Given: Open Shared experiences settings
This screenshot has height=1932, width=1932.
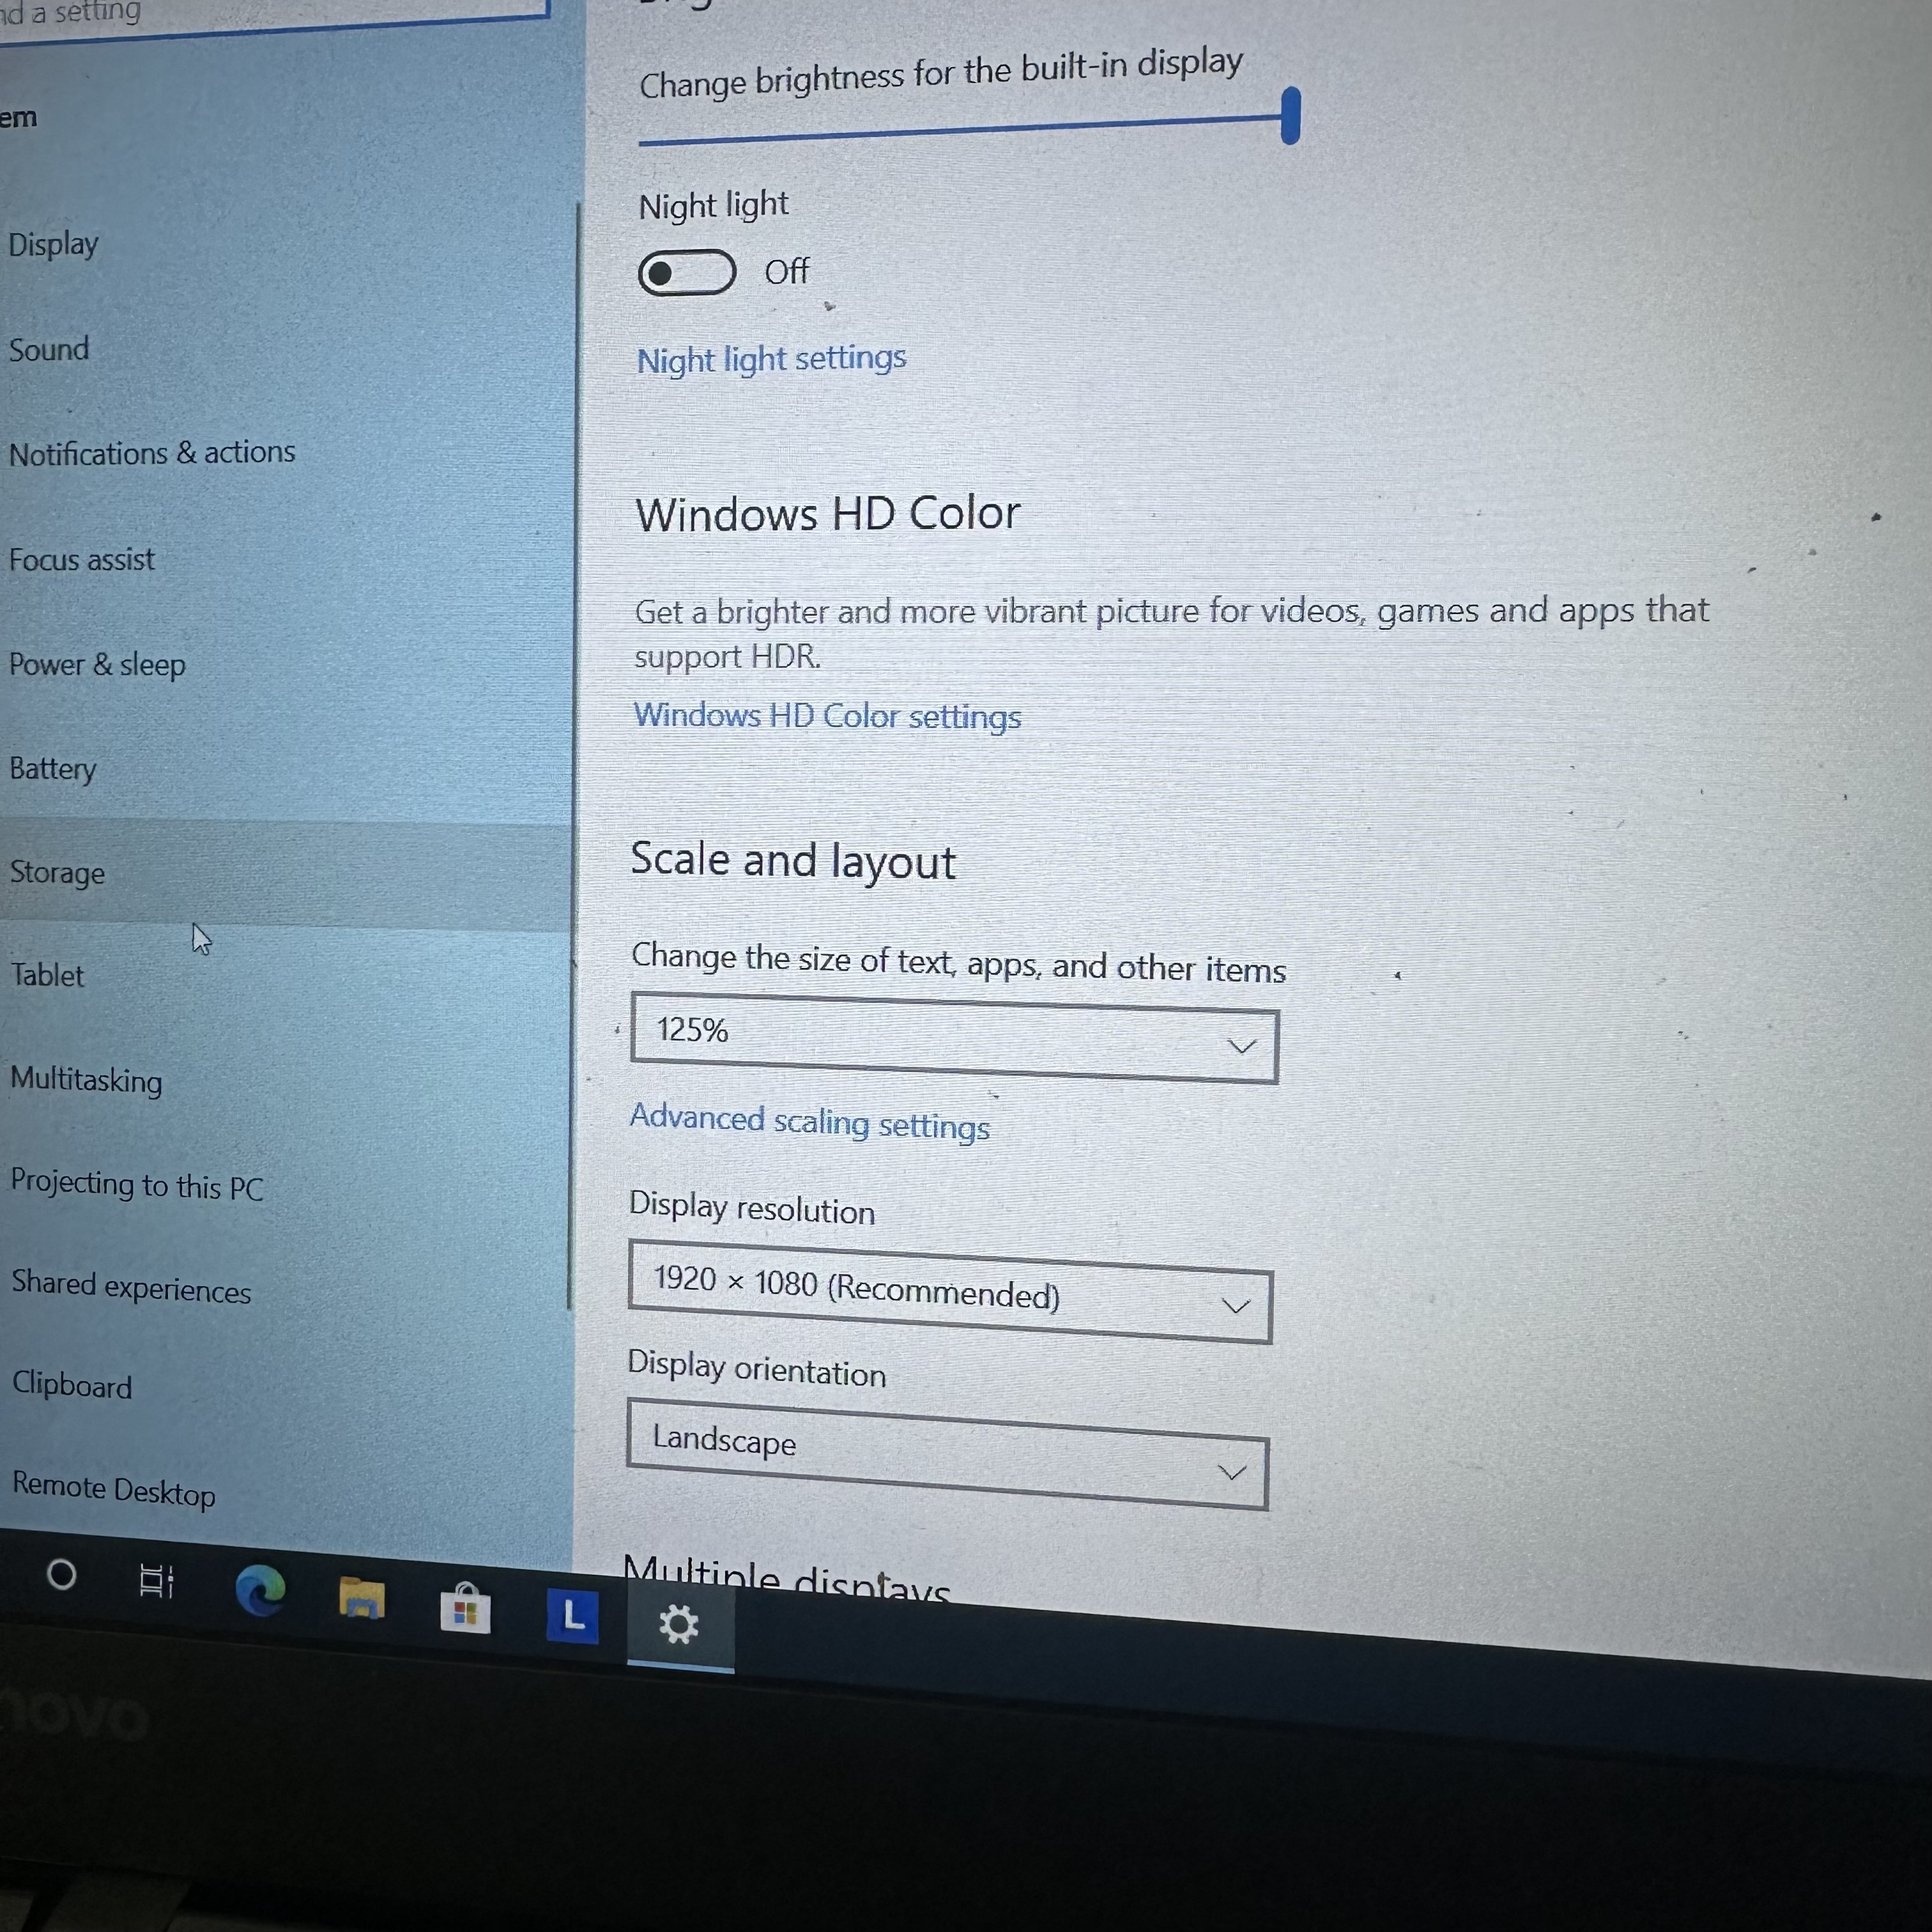Looking at the screenshot, I should (131, 1288).
